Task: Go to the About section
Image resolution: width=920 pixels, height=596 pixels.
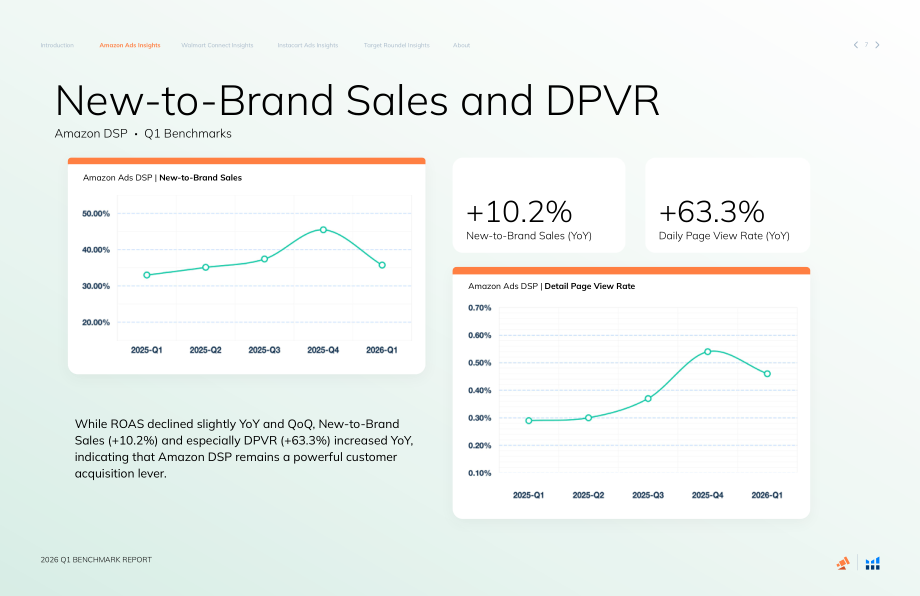Action: pos(461,45)
